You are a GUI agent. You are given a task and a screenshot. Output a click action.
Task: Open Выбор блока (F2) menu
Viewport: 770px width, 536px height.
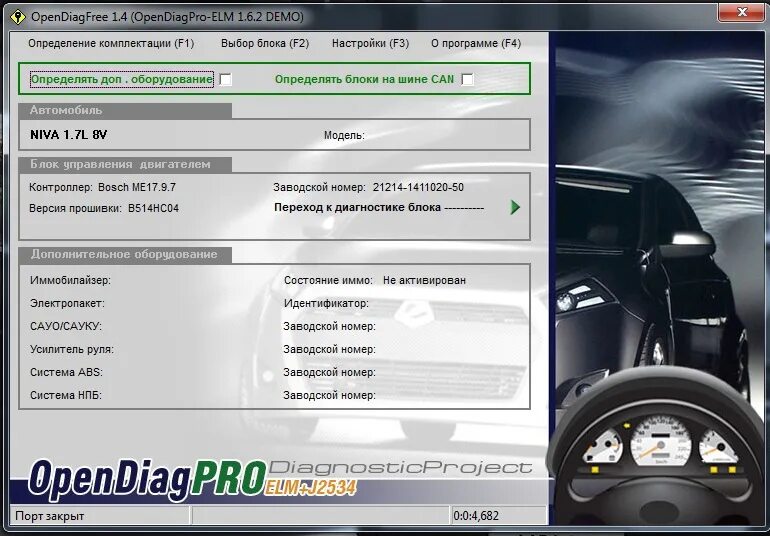point(265,43)
